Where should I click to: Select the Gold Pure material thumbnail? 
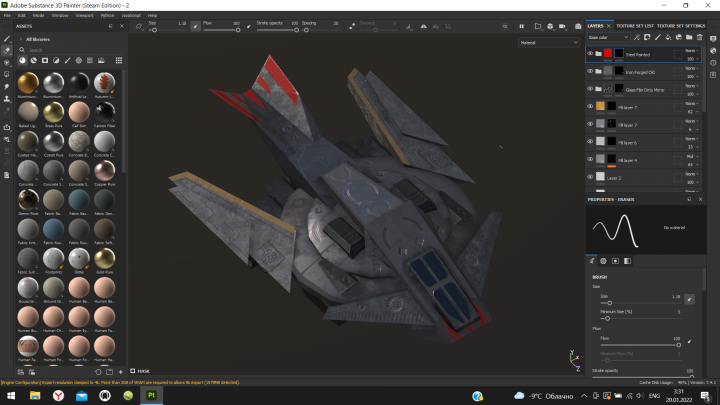pos(105,259)
